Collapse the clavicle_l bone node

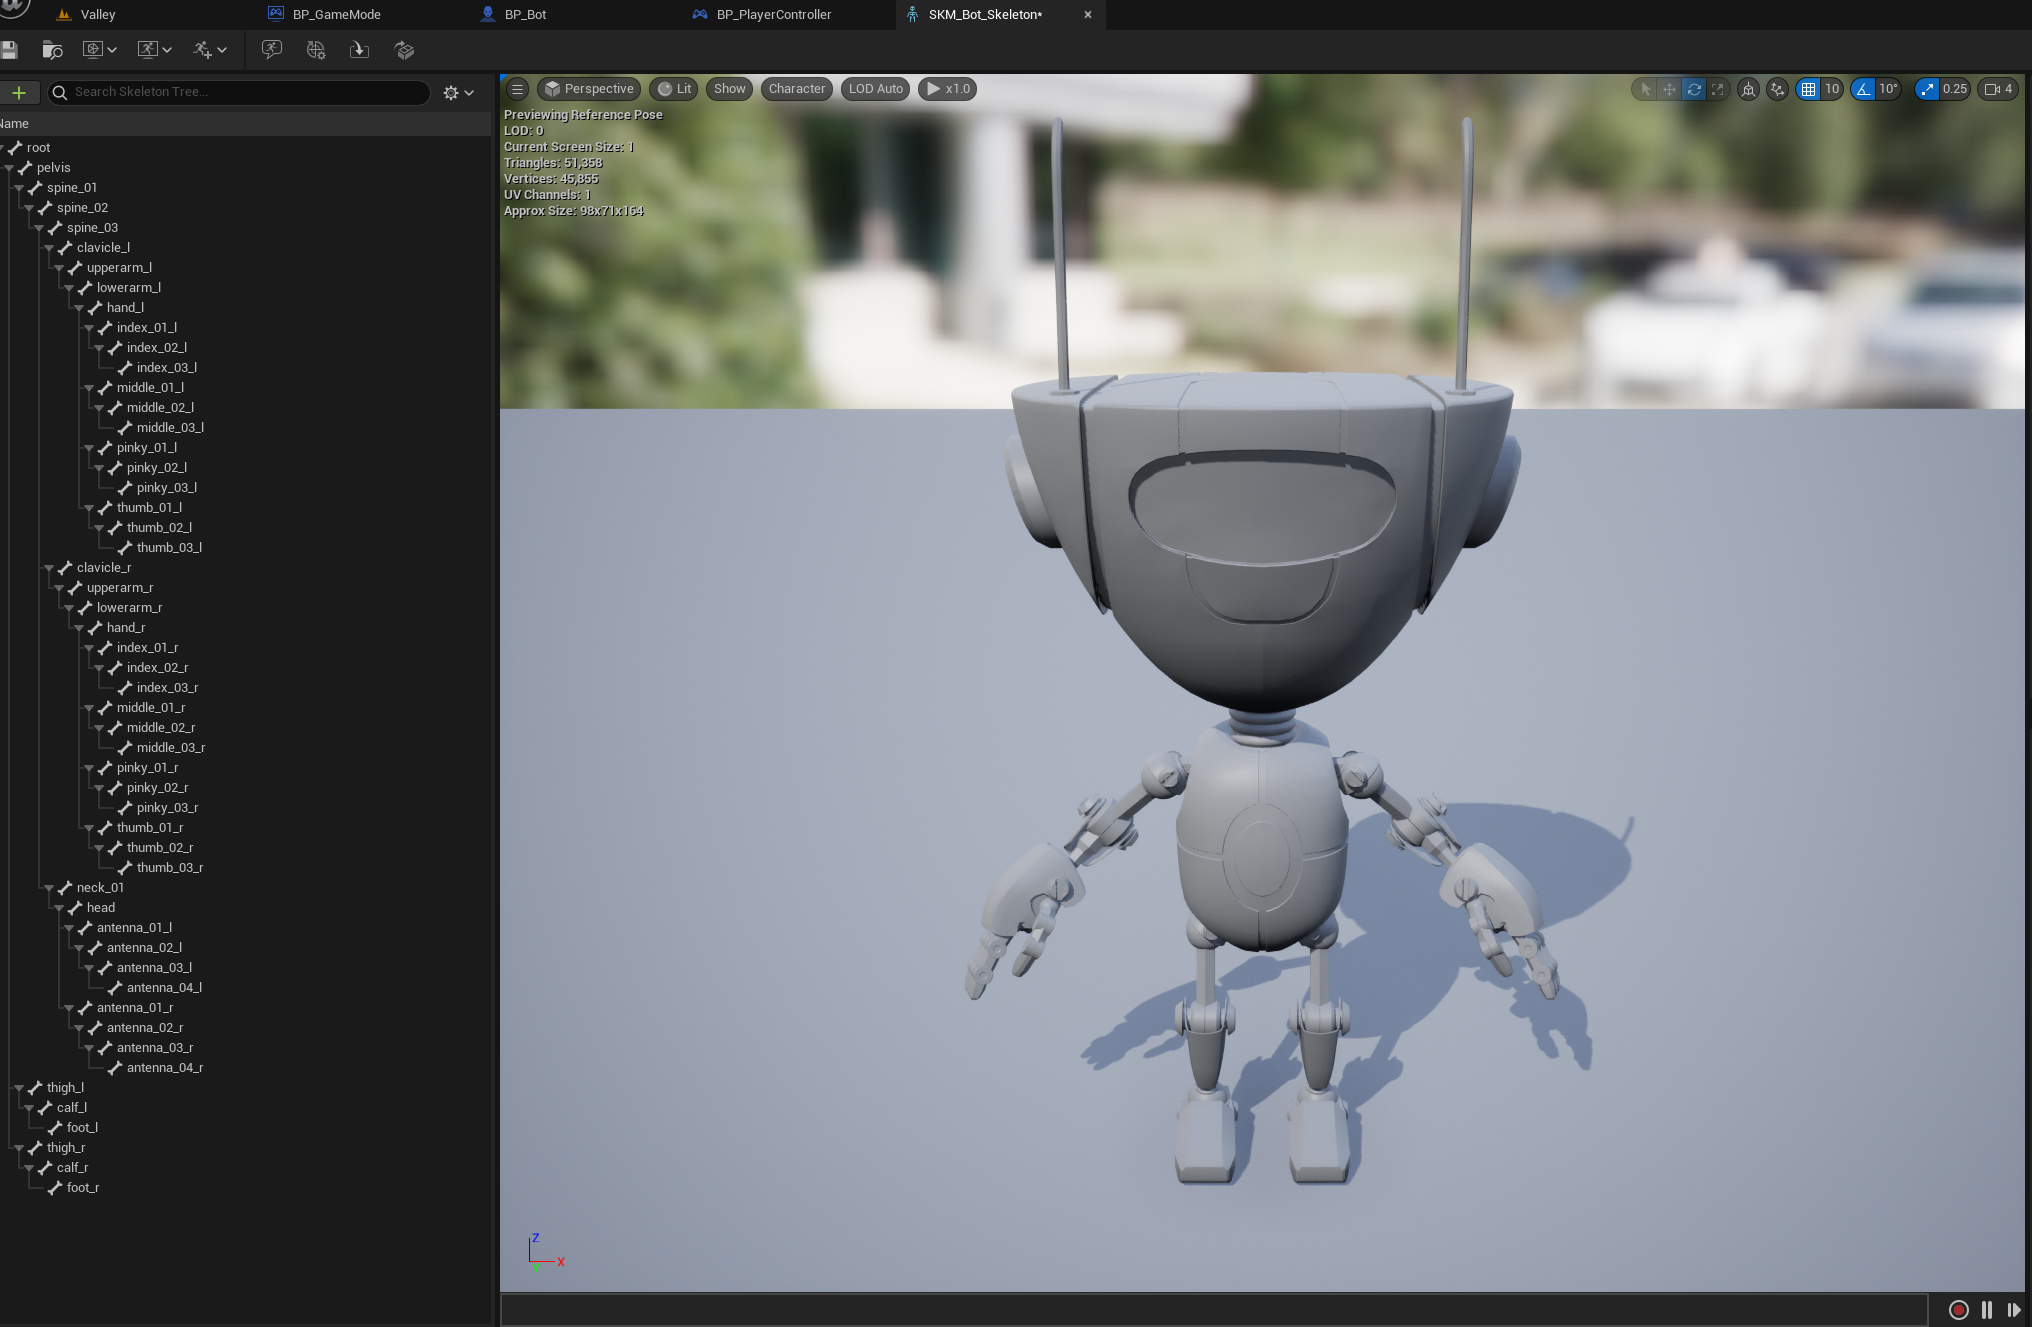pyautogui.click(x=49, y=248)
